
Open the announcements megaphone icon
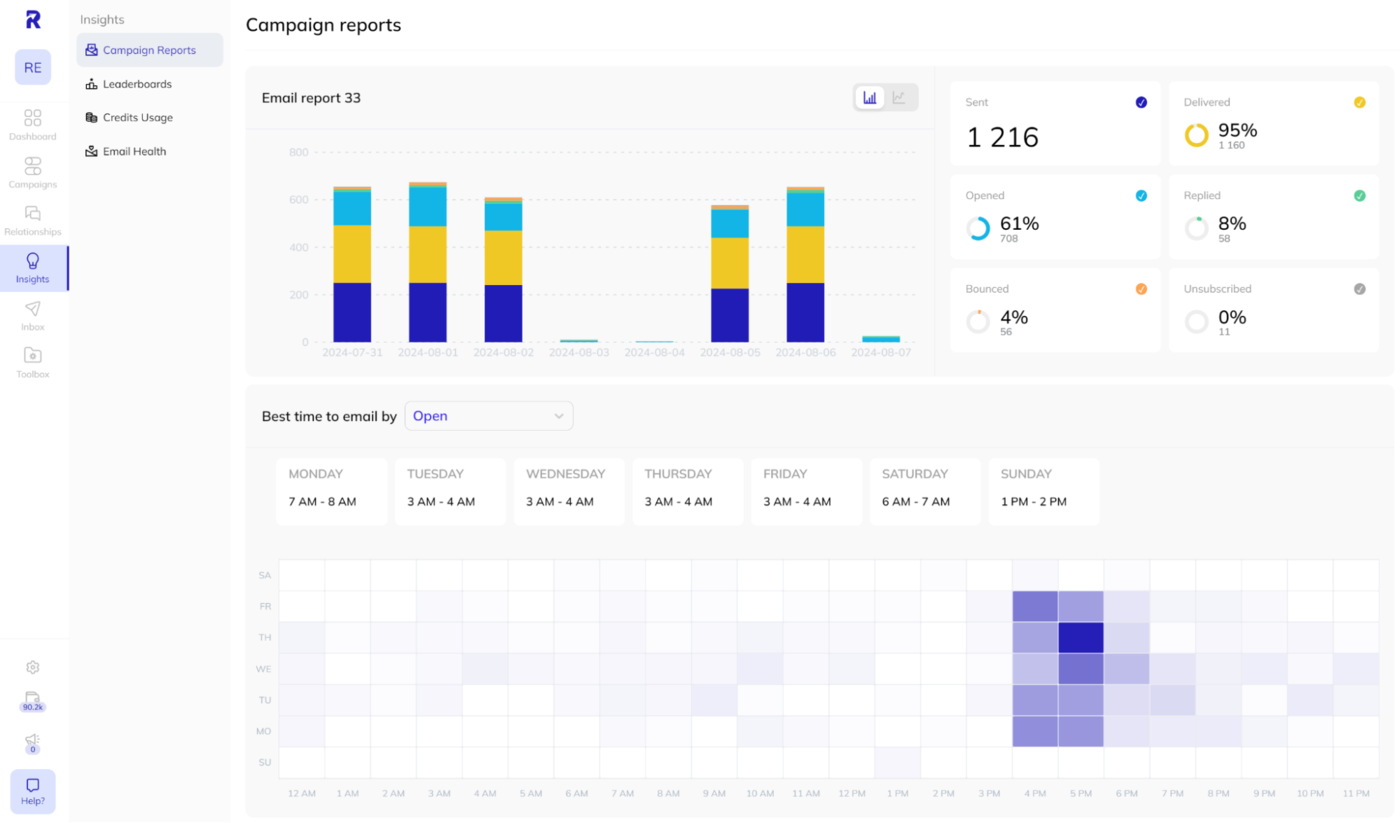point(33,743)
